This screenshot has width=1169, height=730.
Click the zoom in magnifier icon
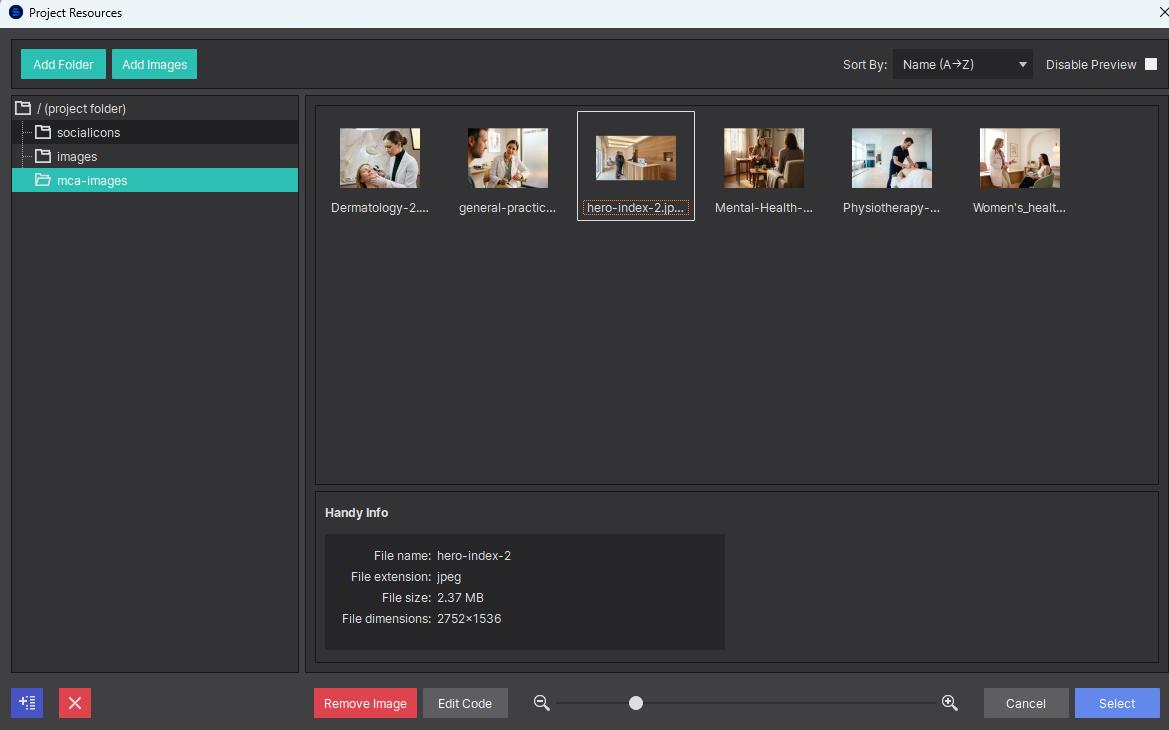(x=949, y=702)
